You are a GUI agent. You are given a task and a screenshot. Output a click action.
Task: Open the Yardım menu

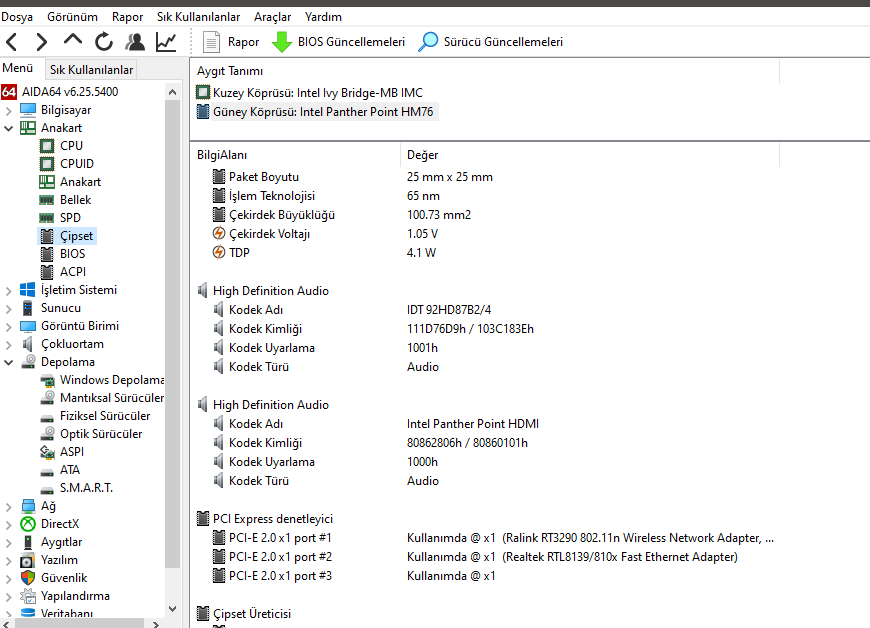tap(323, 17)
